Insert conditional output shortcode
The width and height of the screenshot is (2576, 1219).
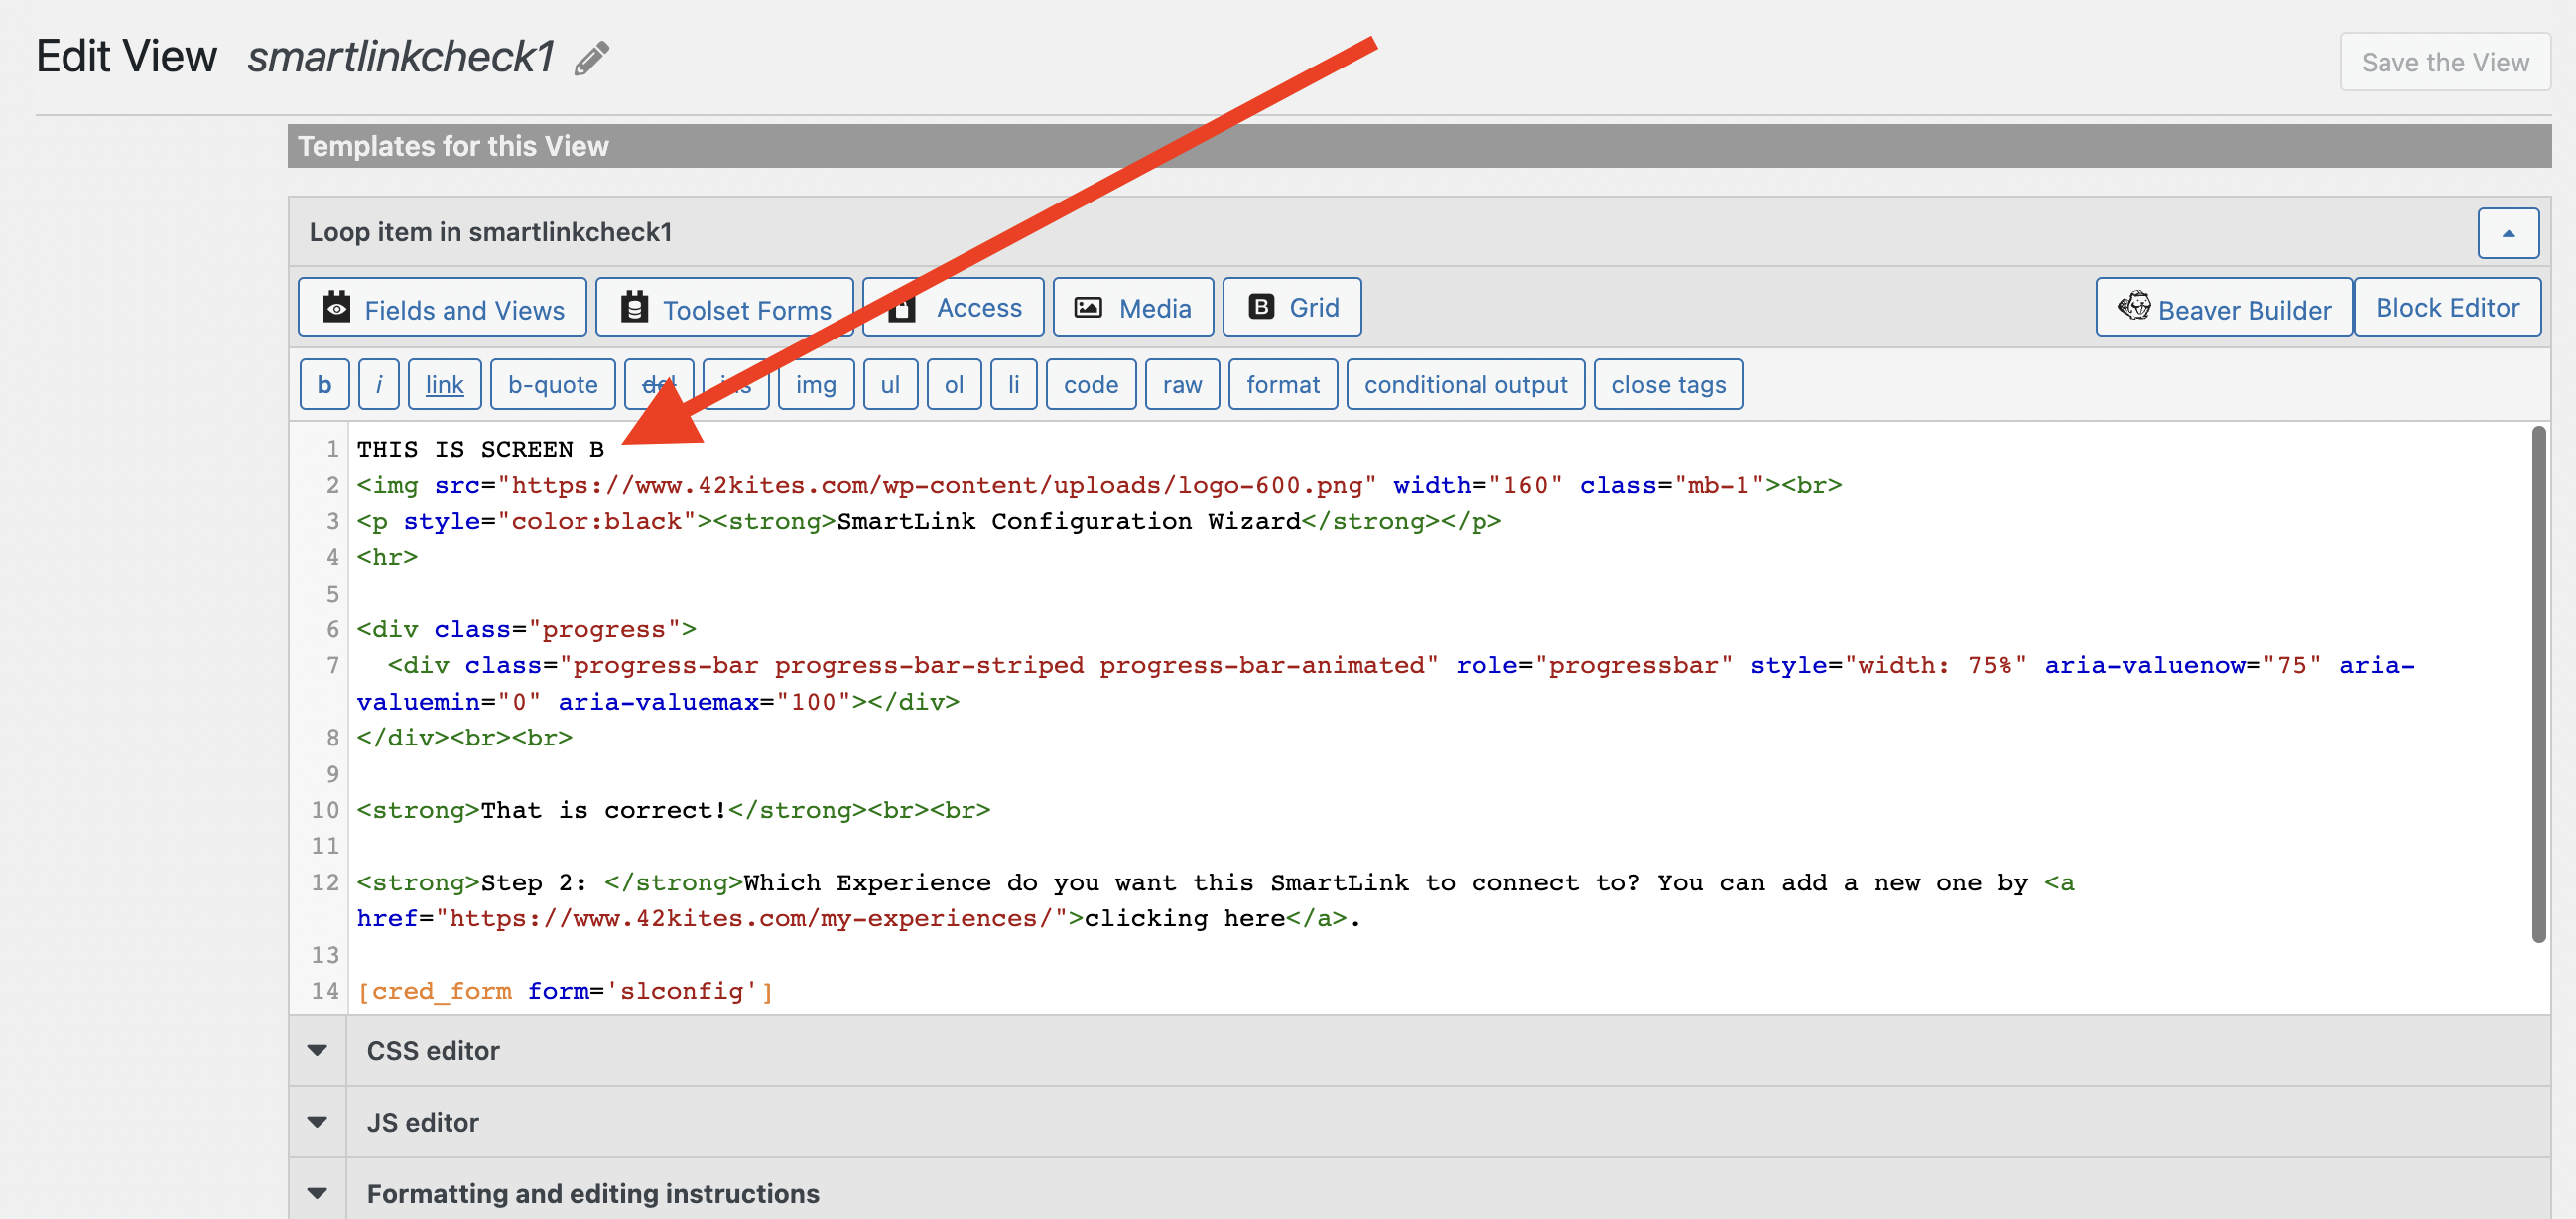(1465, 385)
